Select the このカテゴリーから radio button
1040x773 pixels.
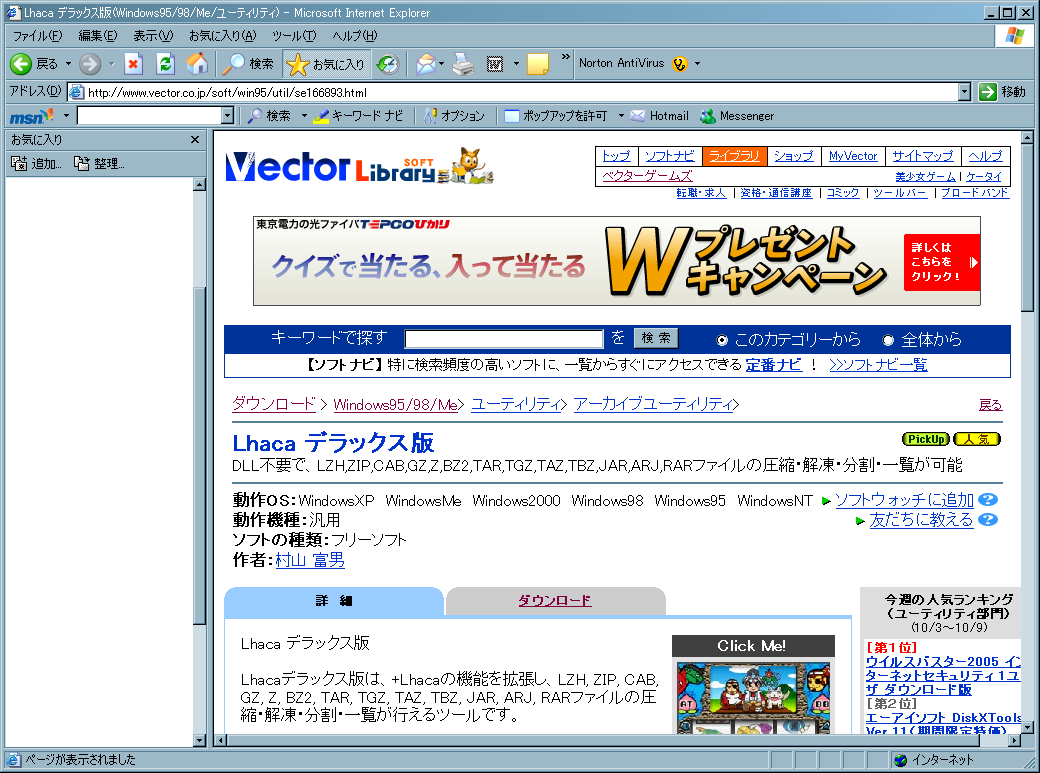tap(722, 340)
